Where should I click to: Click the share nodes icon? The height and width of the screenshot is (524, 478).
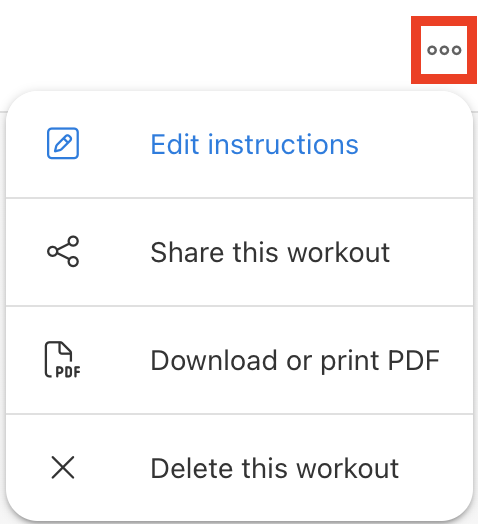(63, 251)
